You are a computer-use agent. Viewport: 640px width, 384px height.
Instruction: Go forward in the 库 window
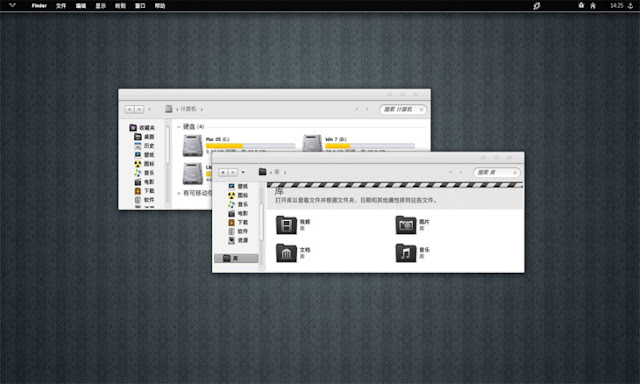[233, 172]
